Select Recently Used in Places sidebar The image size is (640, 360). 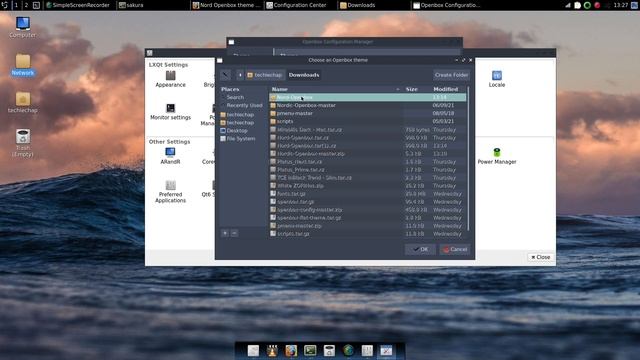pos(244,105)
